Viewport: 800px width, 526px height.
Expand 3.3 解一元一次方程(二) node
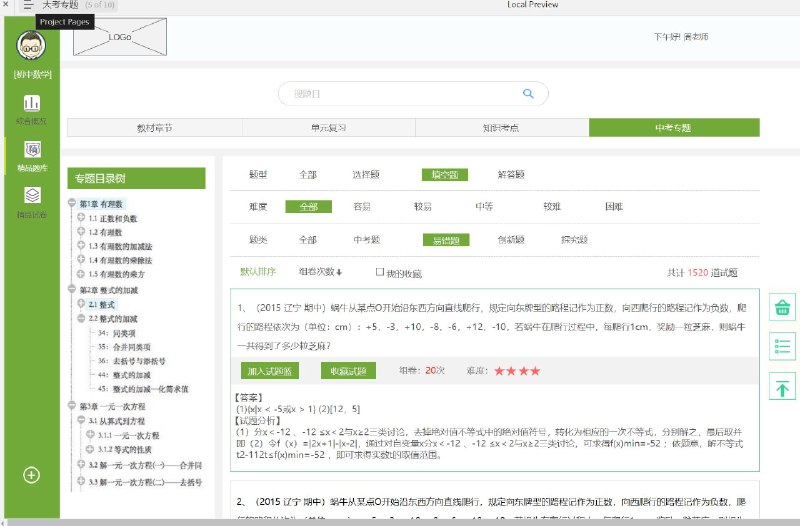[81, 481]
